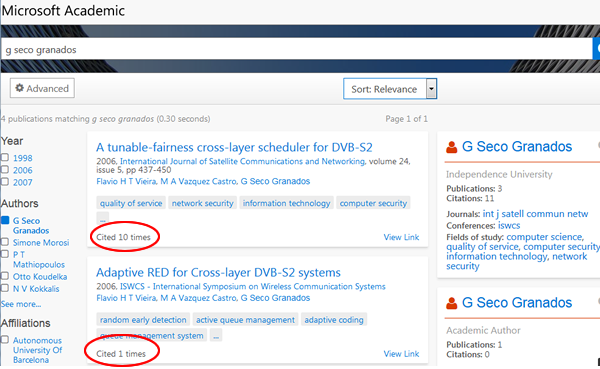
Task: Select the computer security tag under first paper
Action: (373, 203)
